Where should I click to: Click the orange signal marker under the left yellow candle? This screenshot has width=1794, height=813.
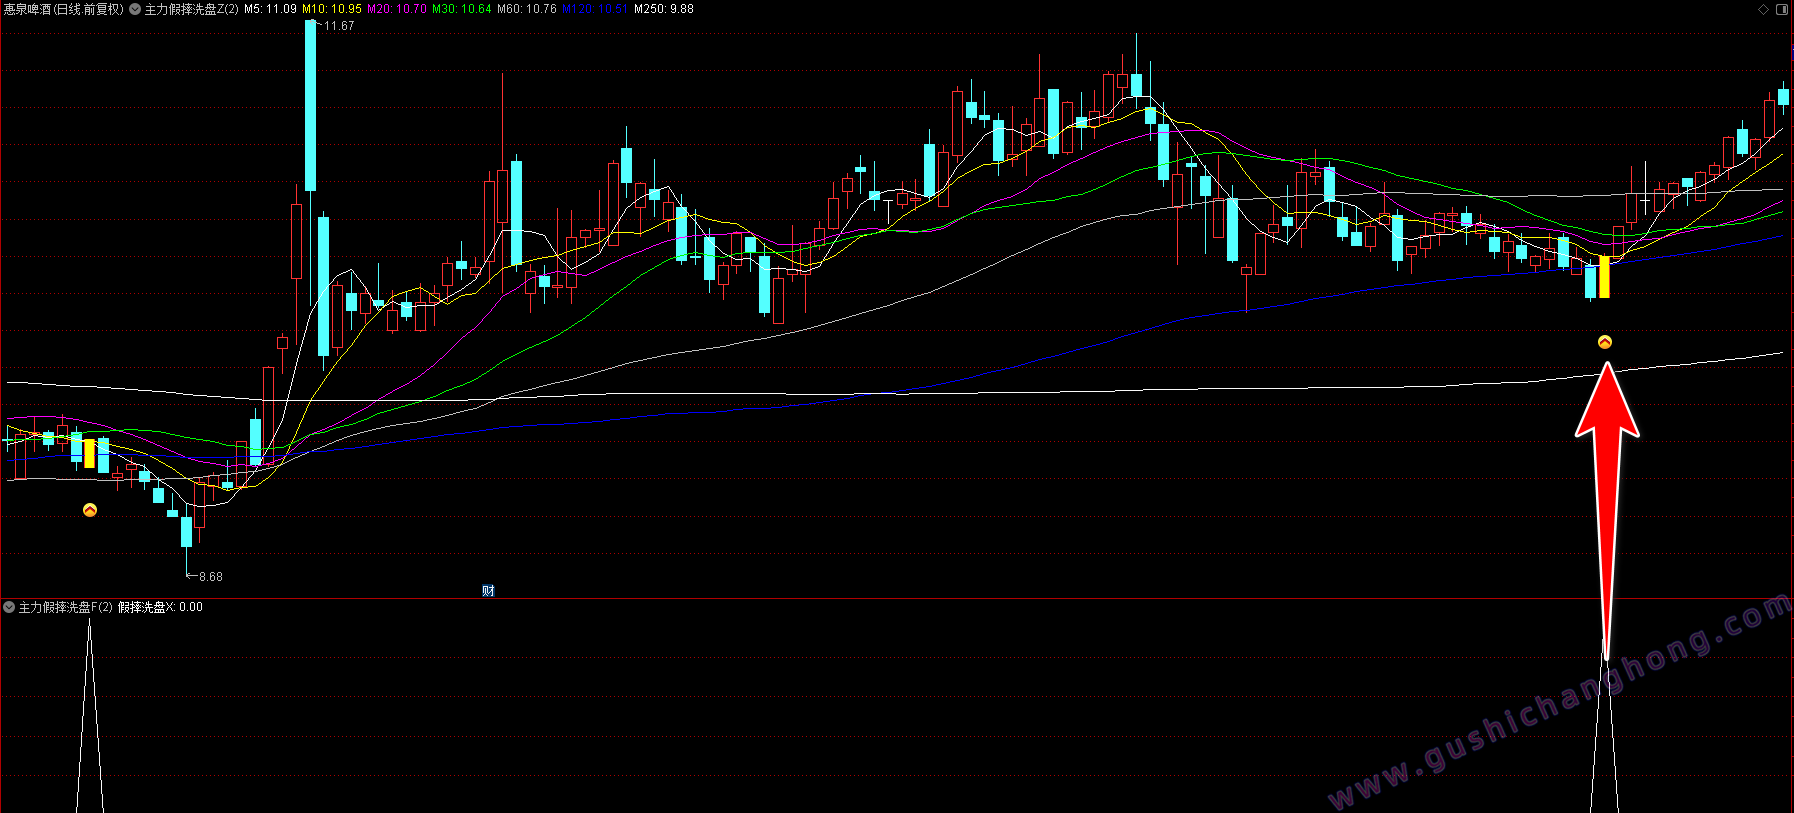click(x=90, y=510)
